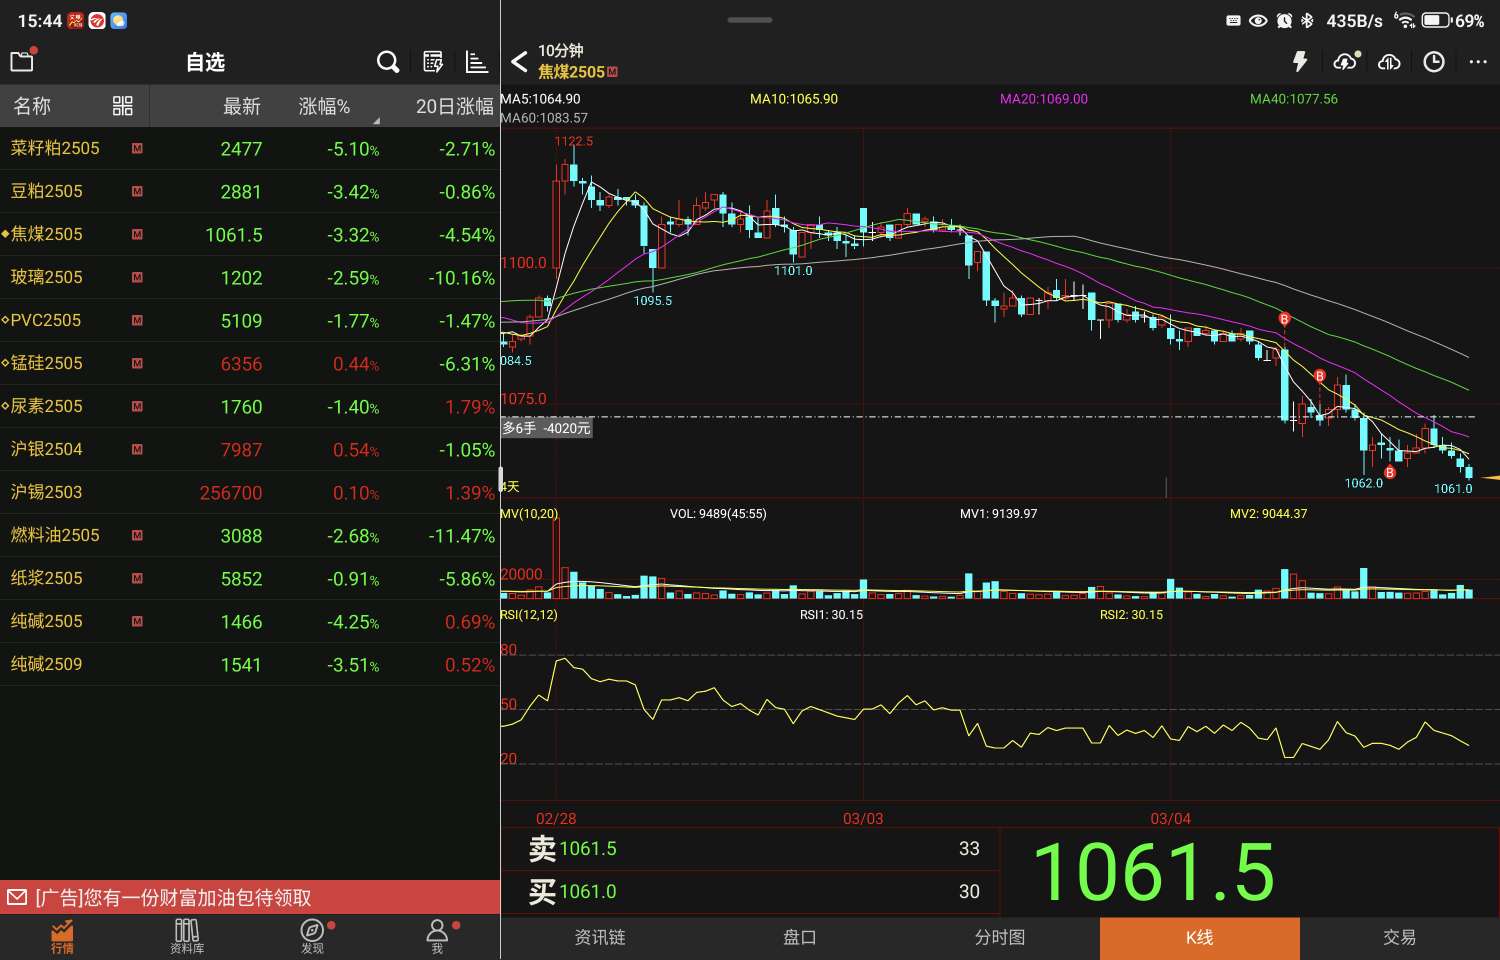Select 燃料油2505 in watchlist
Image resolution: width=1500 pixels, height=960 pixels.
pyautogui.click(x=250, y=535)
